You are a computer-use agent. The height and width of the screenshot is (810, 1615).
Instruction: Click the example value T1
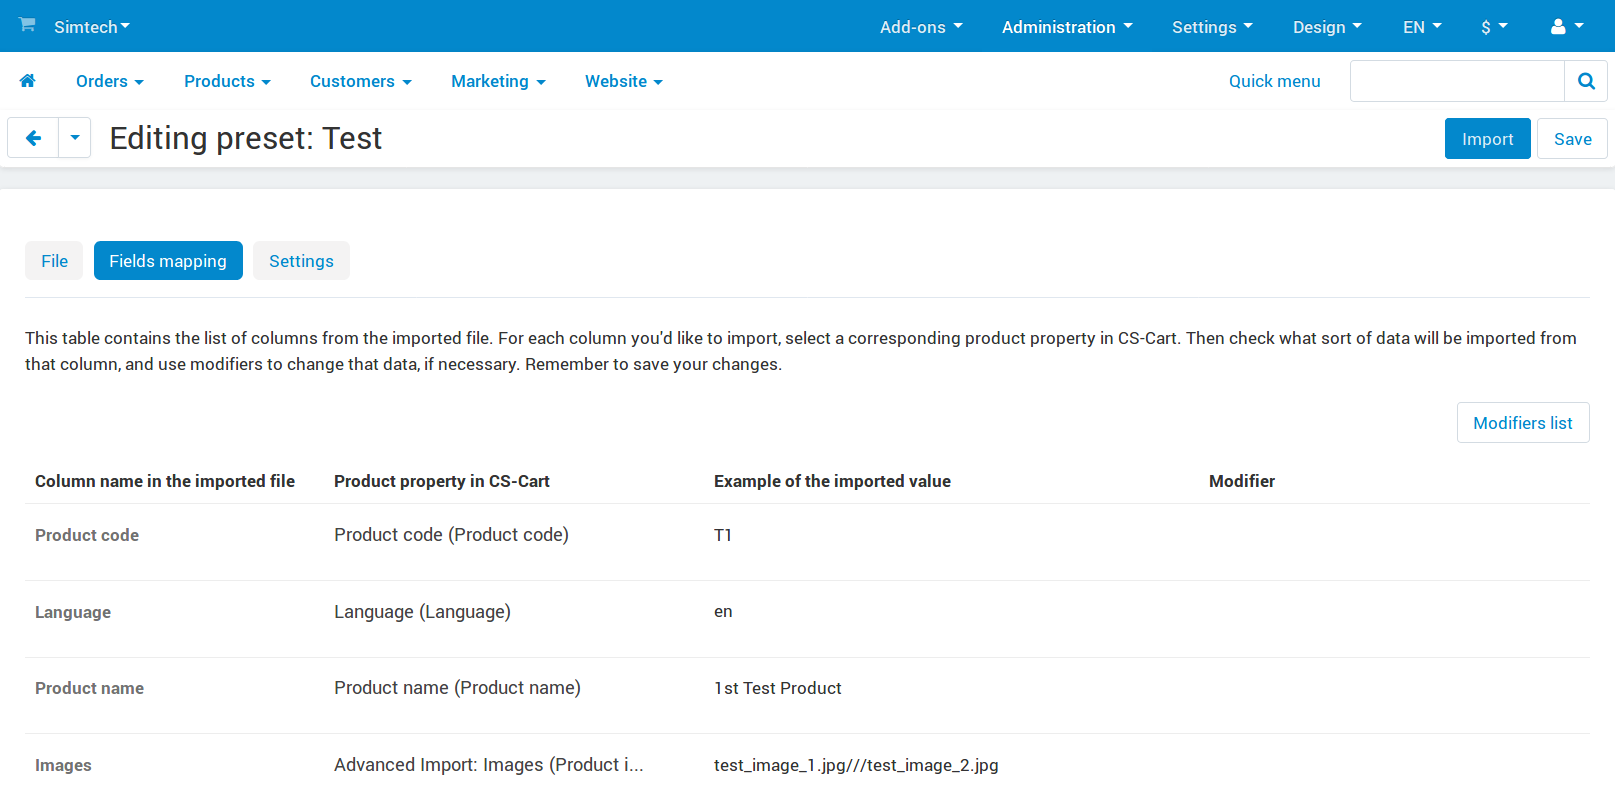tap(723, 535)
